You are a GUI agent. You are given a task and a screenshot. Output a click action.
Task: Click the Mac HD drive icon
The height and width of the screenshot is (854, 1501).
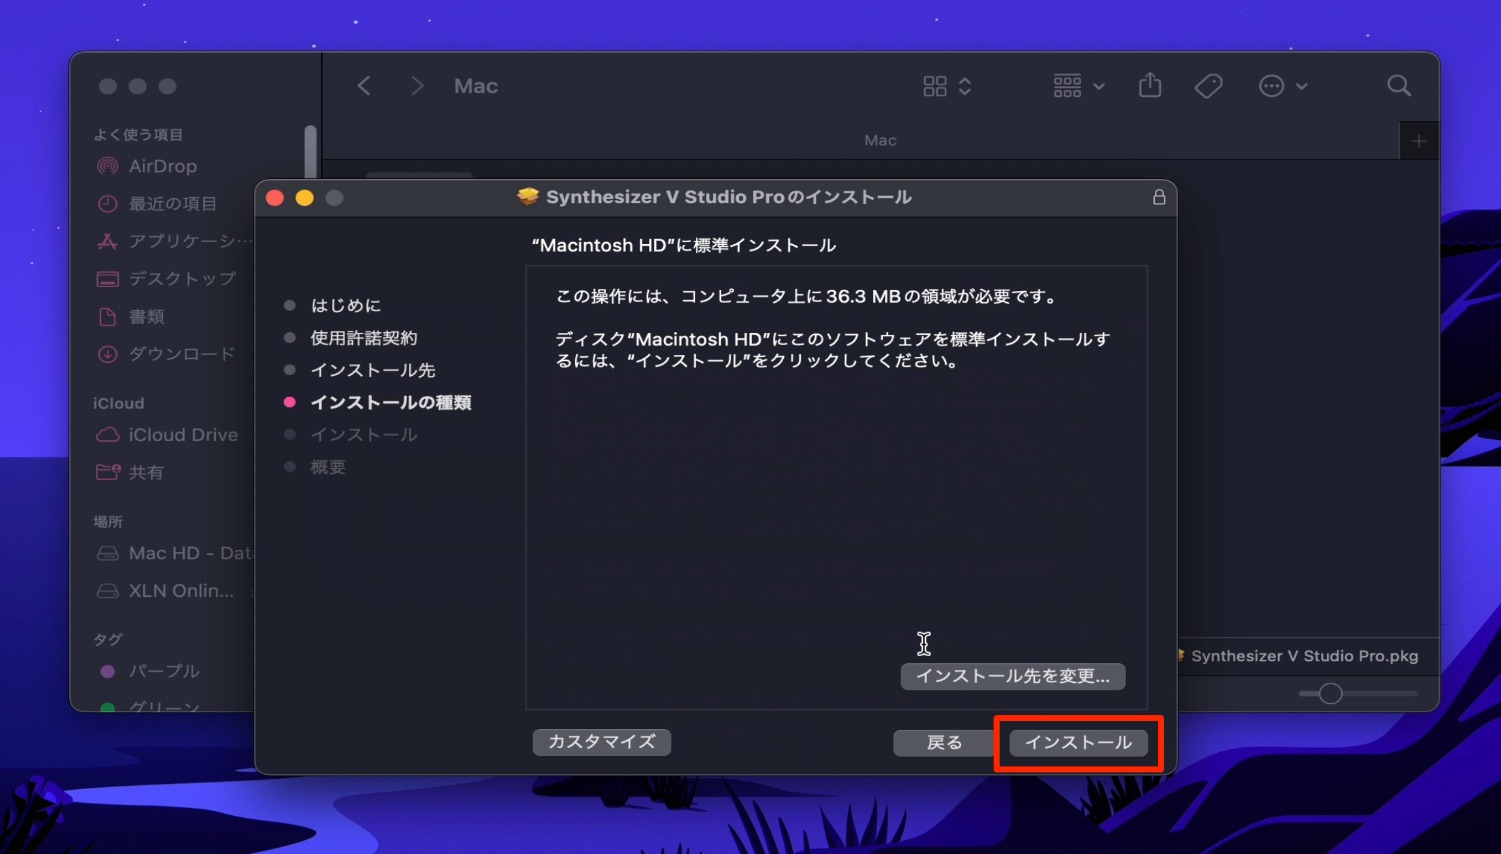107,553
